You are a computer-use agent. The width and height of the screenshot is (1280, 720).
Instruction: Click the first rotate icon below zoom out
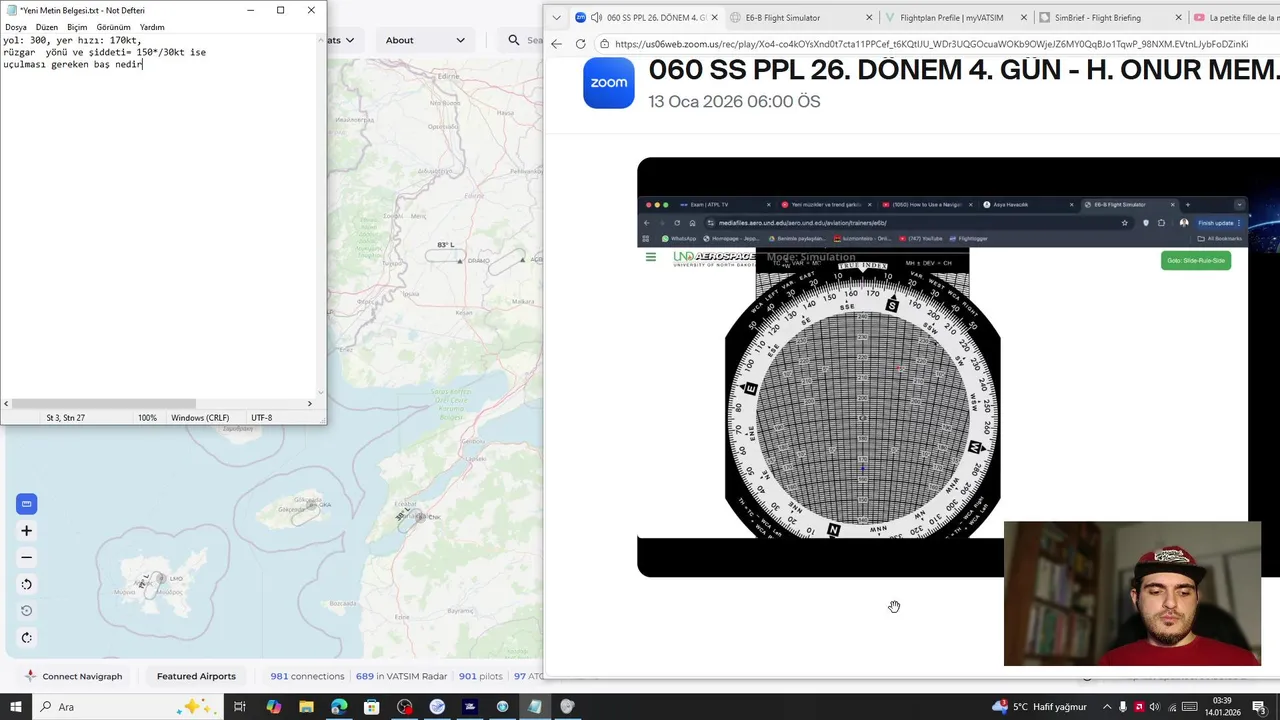(x=27, y=584)
